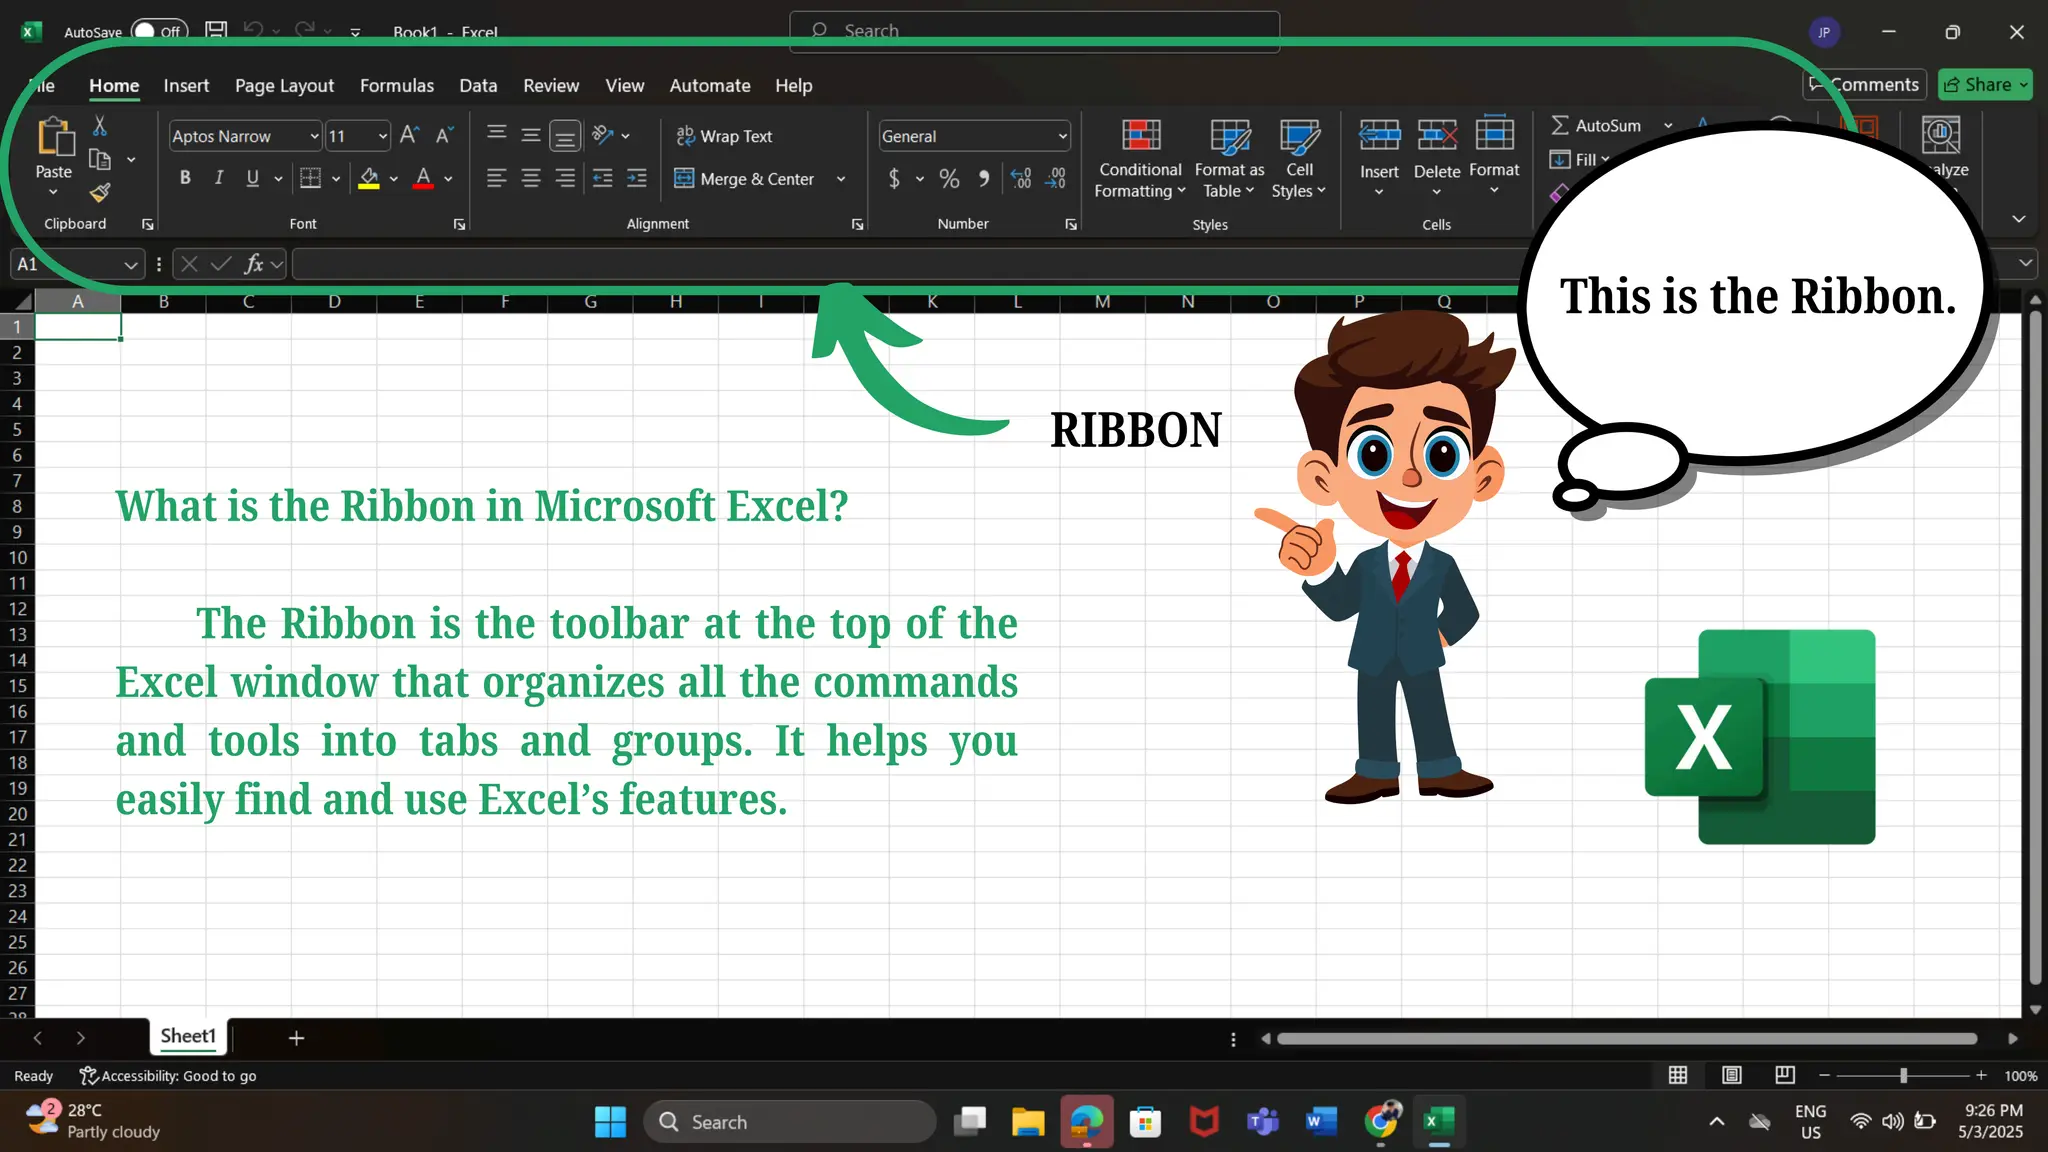Screen dimensions: 2048x1152
Task: Select the Format Painter brush
Action: click(x=99, y=193)
